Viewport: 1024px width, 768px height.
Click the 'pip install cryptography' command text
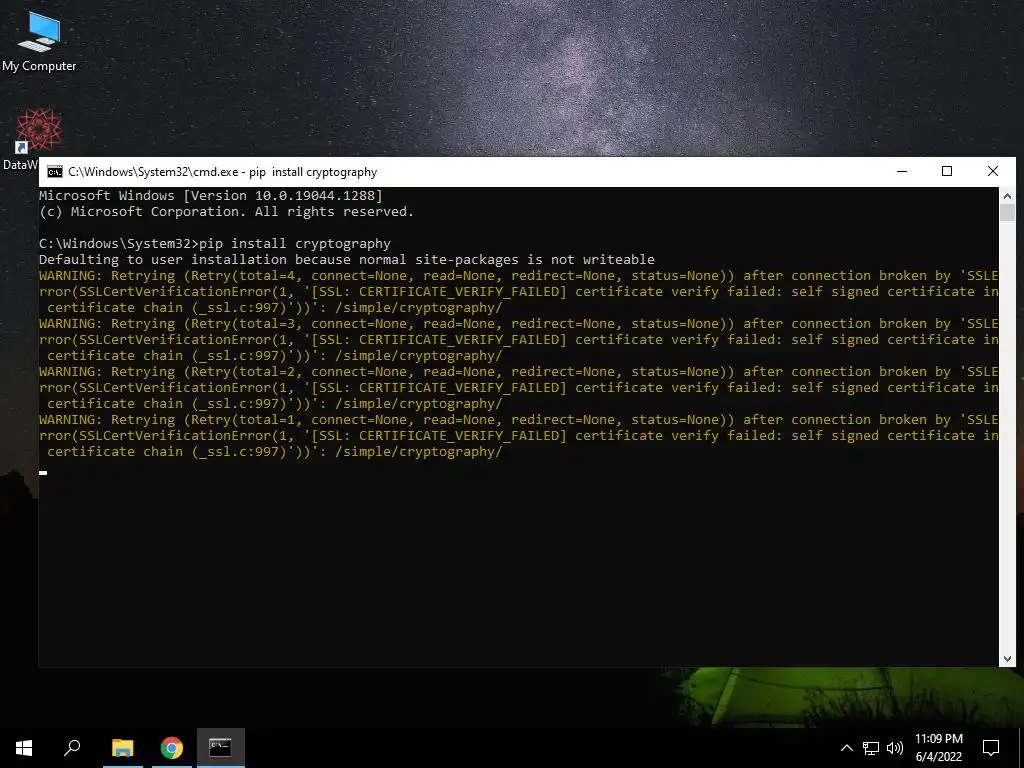tap(295, 244)
